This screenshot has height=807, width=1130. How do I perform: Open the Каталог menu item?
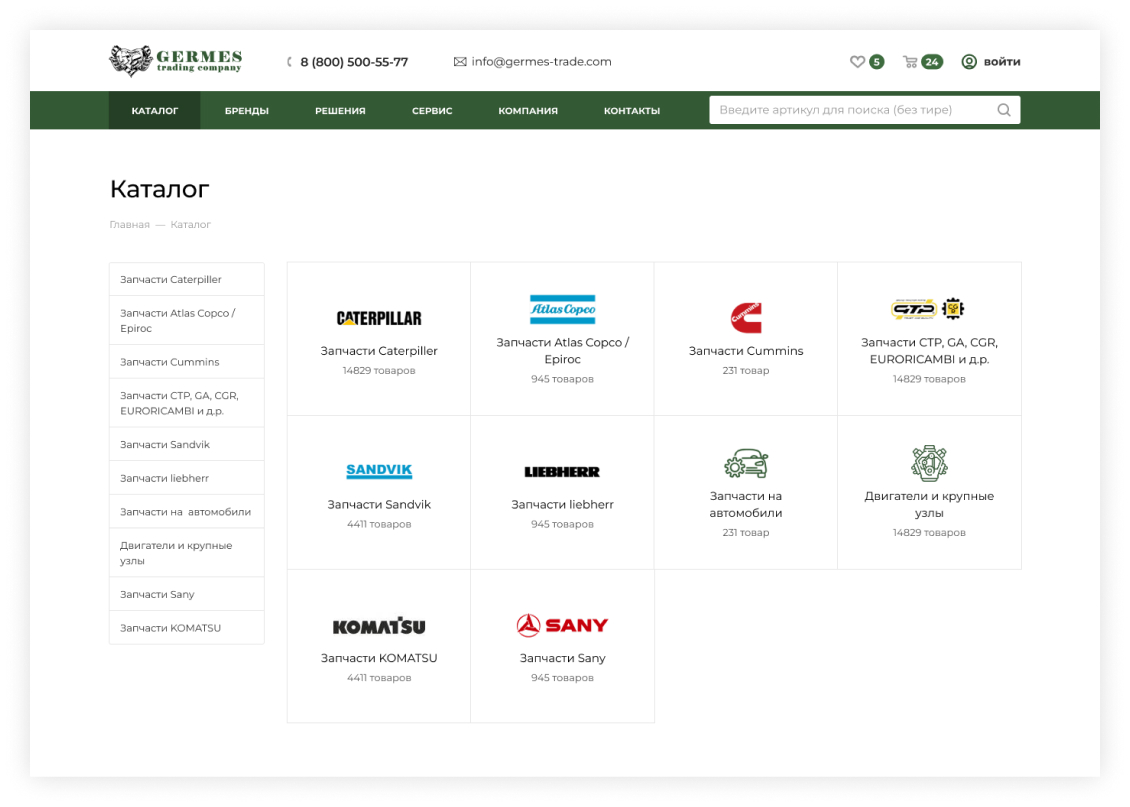[x=155, y=110]
